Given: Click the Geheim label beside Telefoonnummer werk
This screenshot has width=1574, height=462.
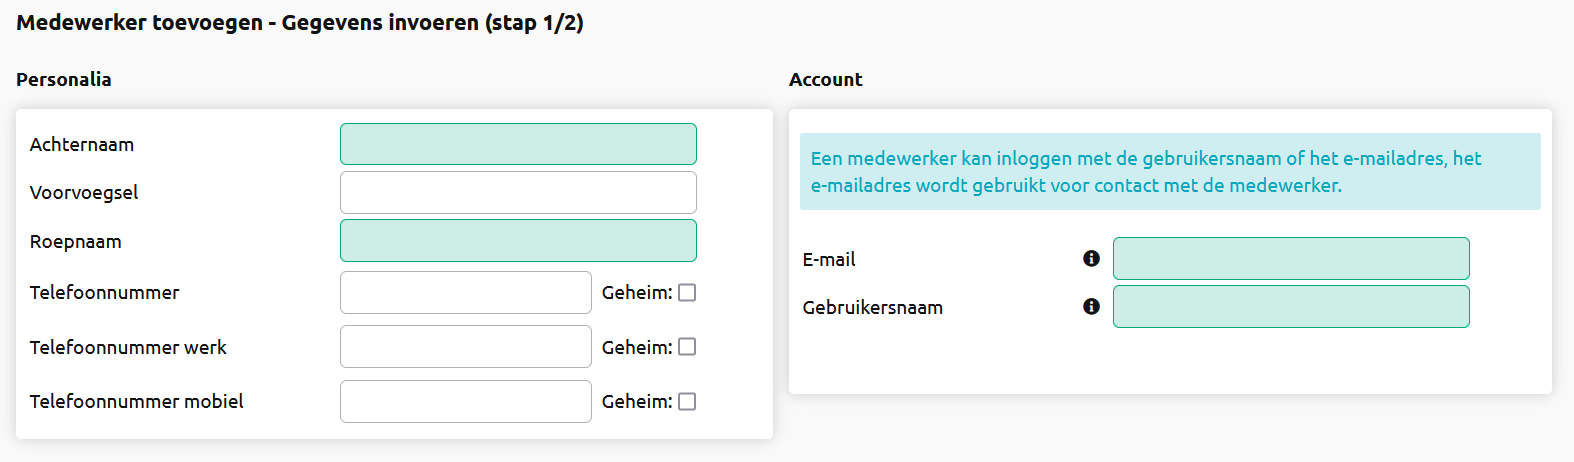Looking at the screenshot, I should tap(637, 347).
